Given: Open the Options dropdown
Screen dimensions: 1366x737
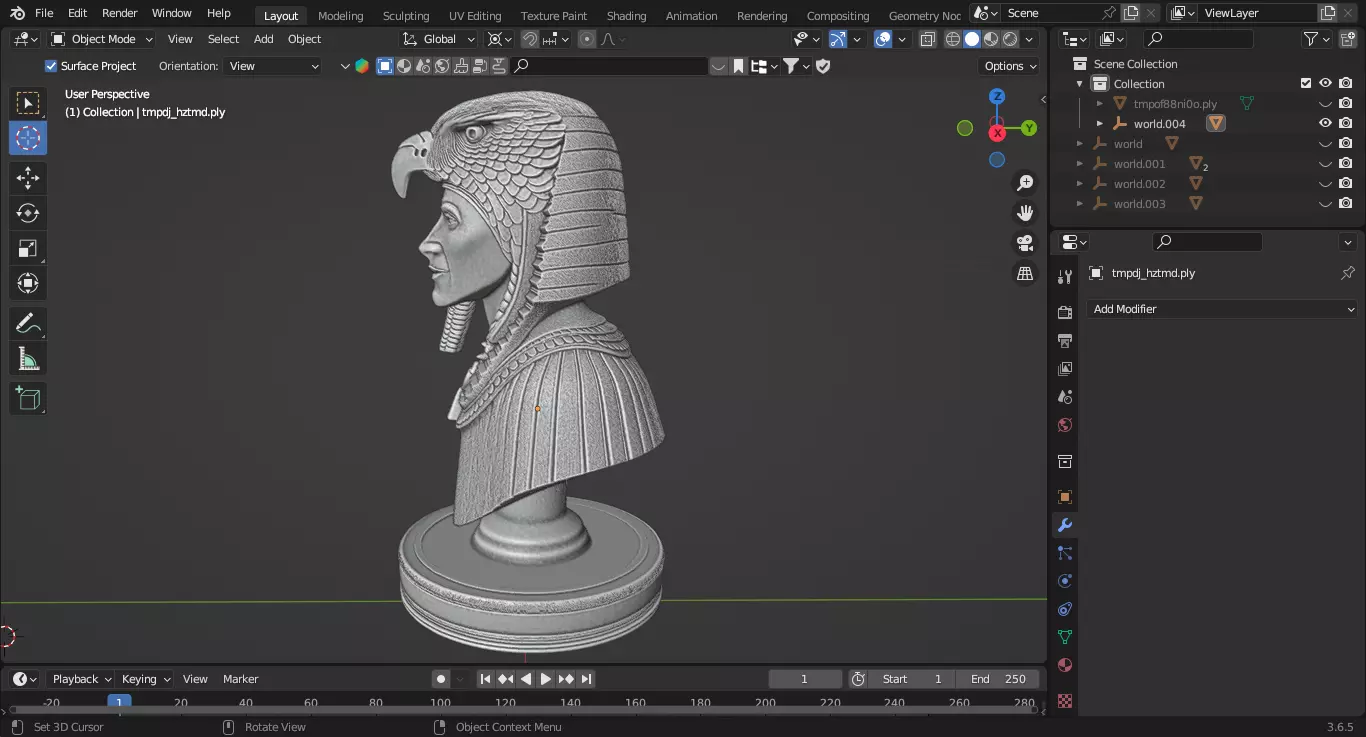Looking at the screenshot, I should pos(1010,66).
